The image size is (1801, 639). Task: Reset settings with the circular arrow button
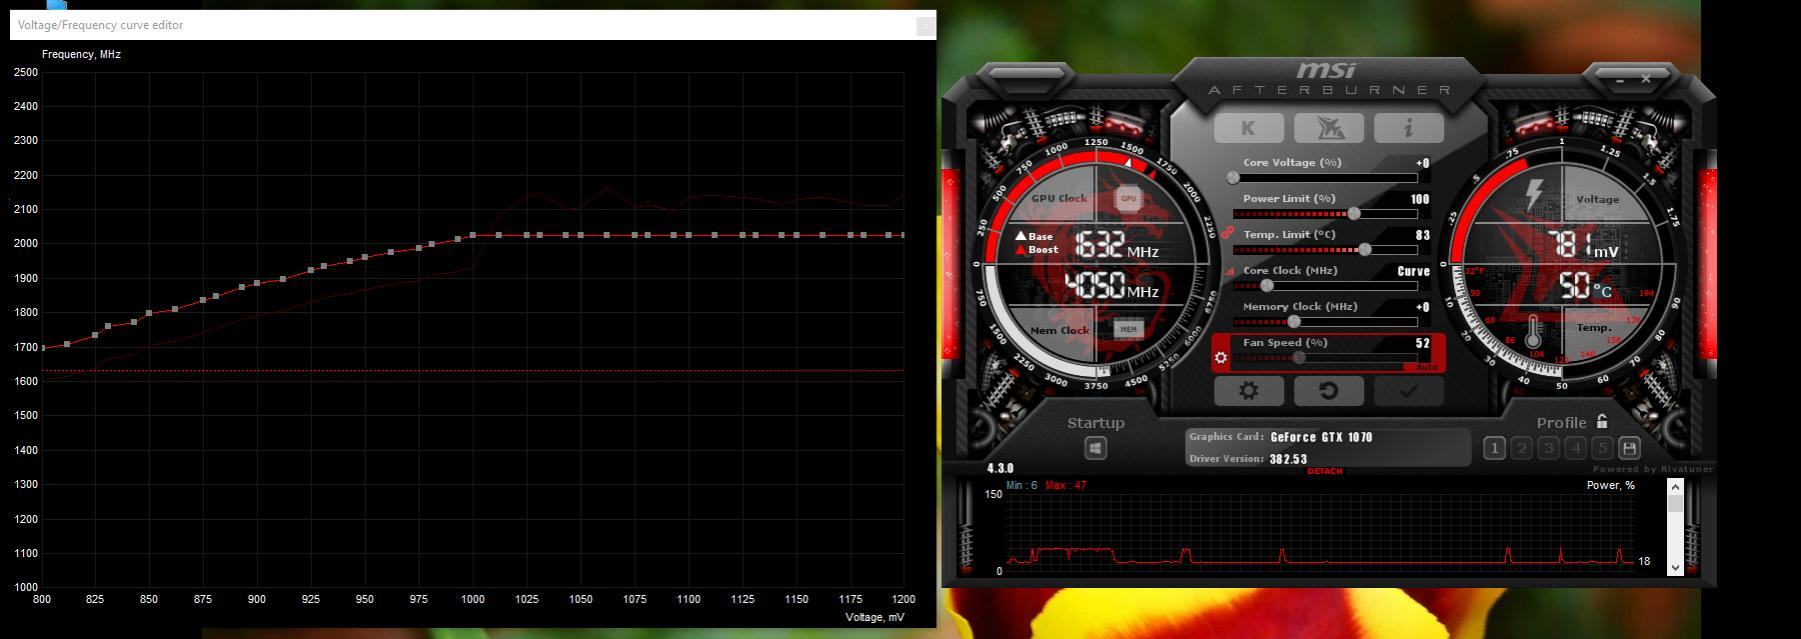click(x=1329, y=390)
